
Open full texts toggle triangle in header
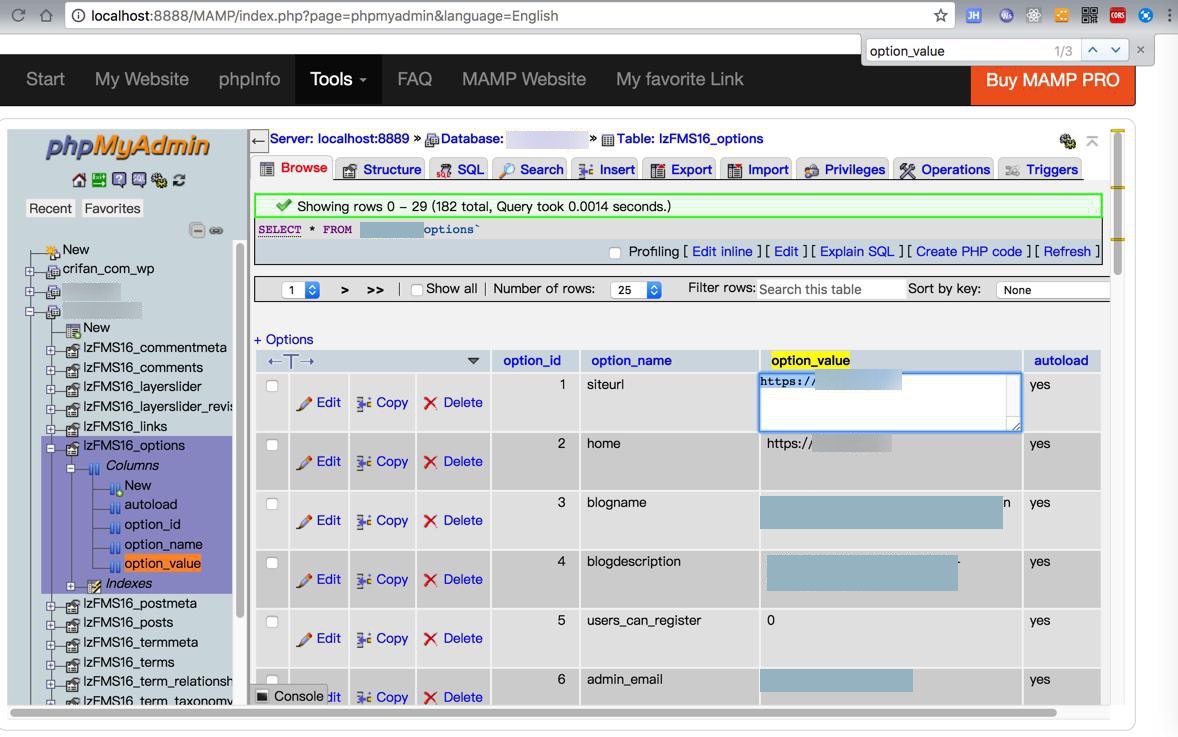tap(473, 361)
